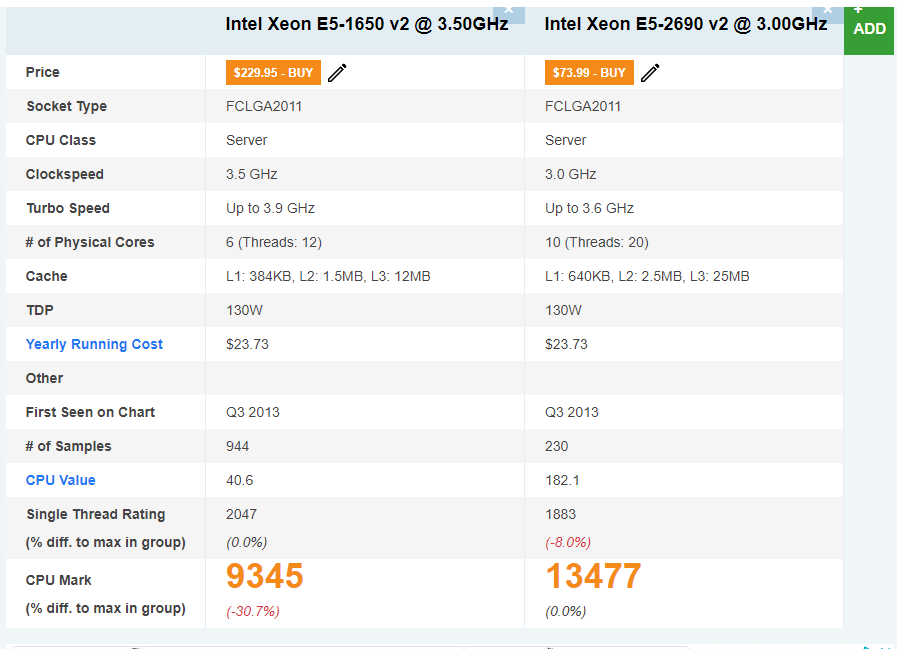Click the # of Samples row label
897x649 pixels.
[69, 446]
